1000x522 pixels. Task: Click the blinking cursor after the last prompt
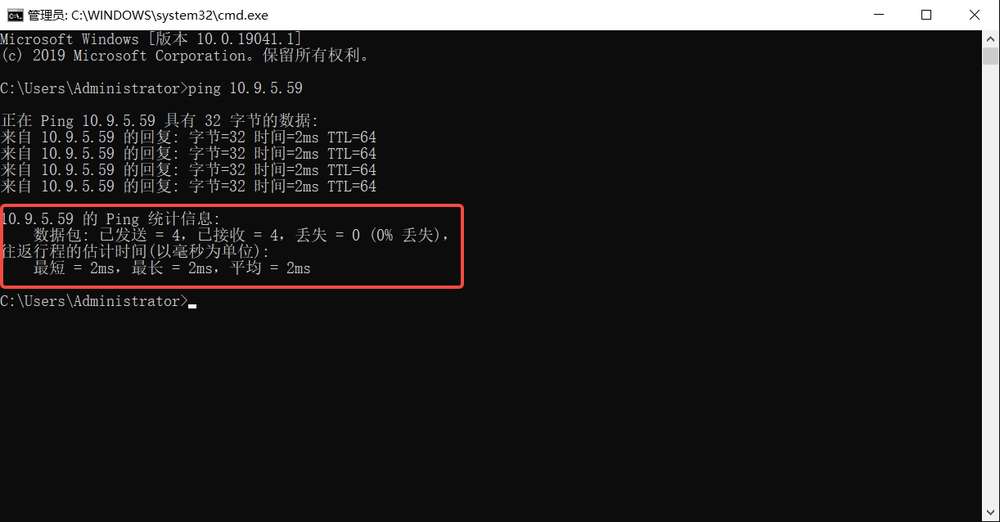pyautogui.click(x=193, y=306)
